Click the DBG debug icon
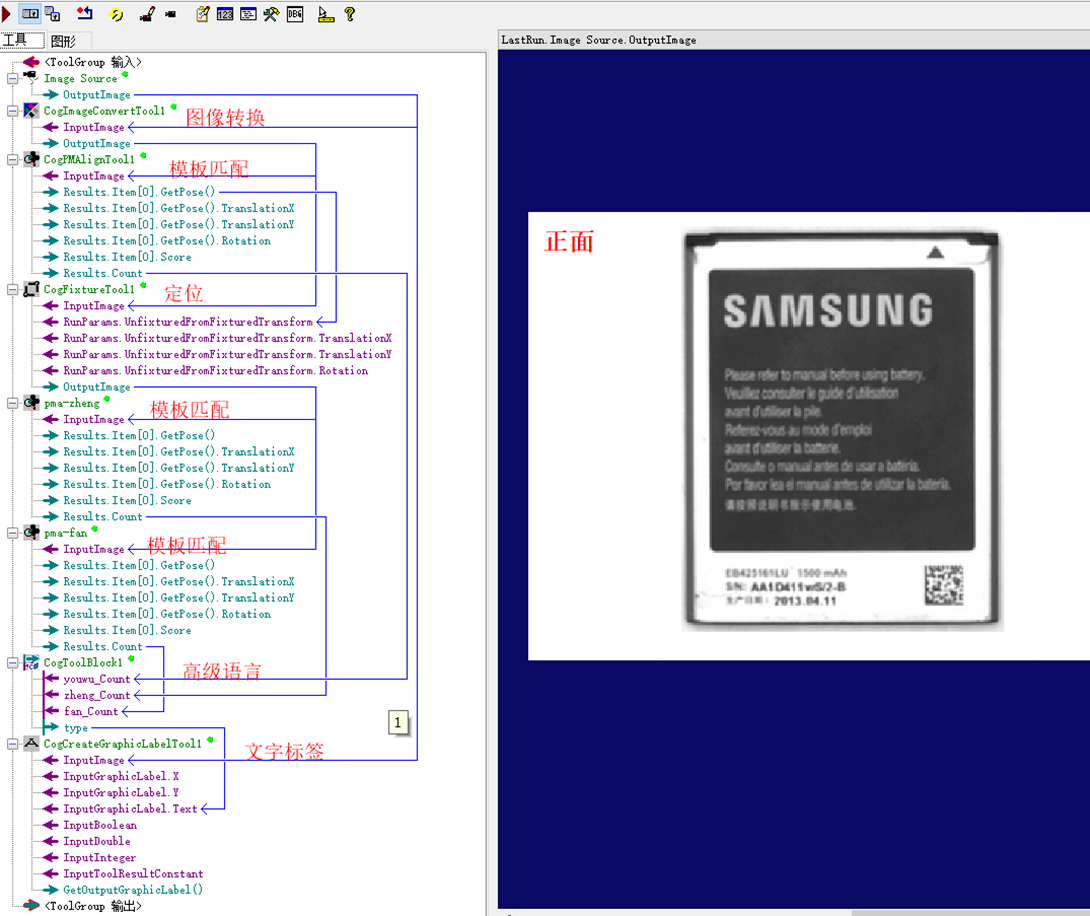The height and width of the screenshot is (916, 1090). (295, 14)
